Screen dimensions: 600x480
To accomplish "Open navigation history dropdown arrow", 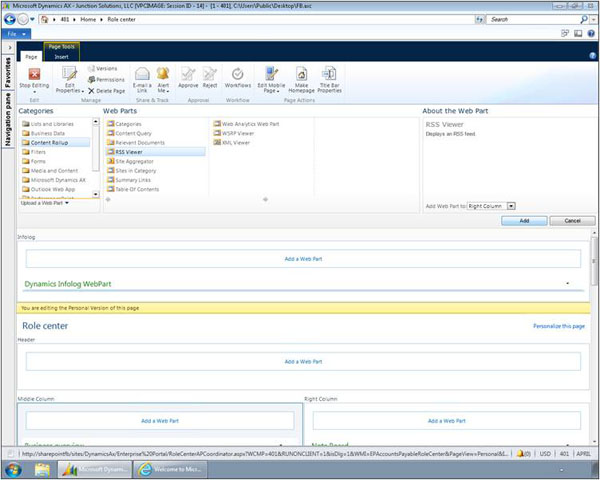I will click(32, 19).
